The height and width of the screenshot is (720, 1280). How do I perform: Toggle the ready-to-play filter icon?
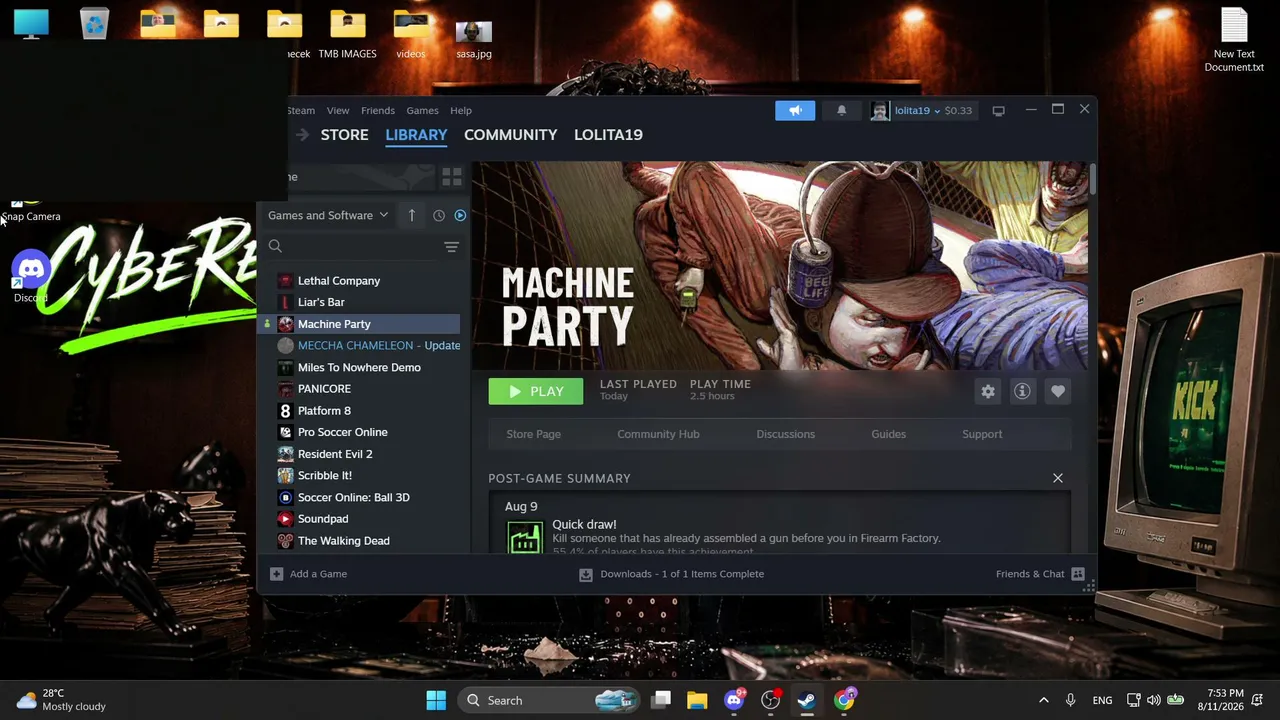tap(460, 215)
